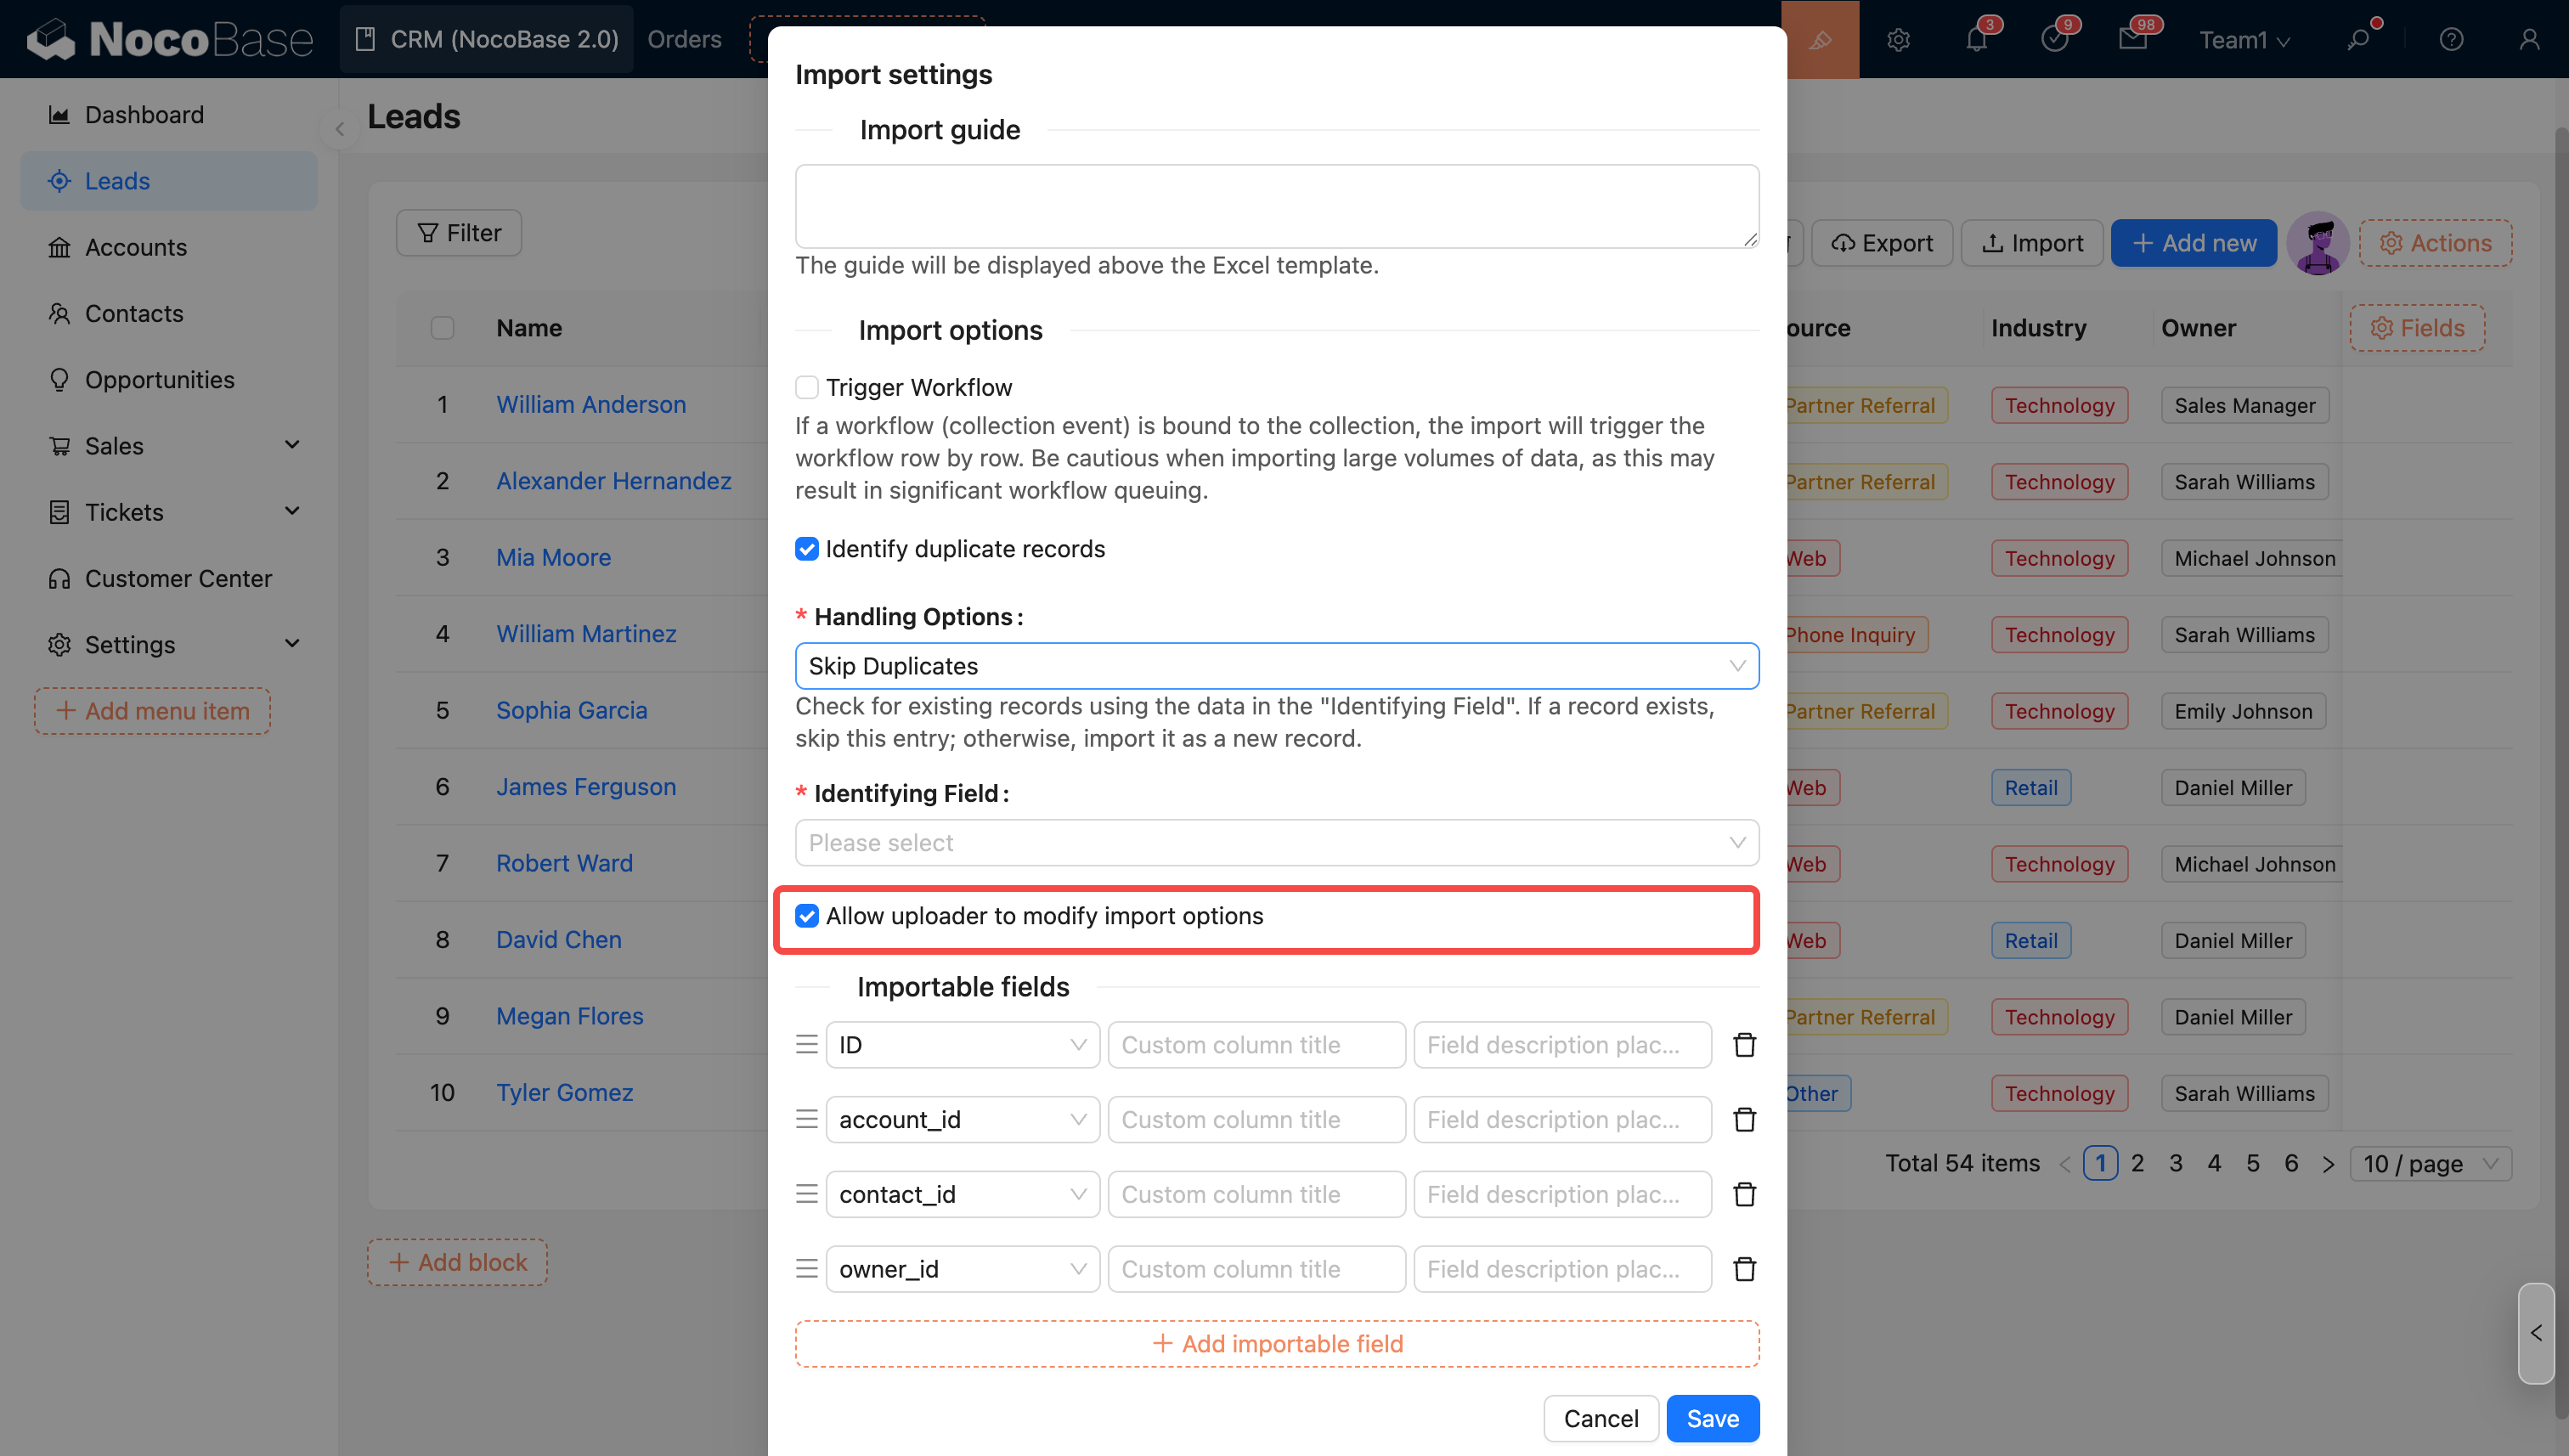The height and width of the screenshot is (1456, 2569).
Task: Go to Opportunities in the sidebar
Action: (x=159, y=380)
